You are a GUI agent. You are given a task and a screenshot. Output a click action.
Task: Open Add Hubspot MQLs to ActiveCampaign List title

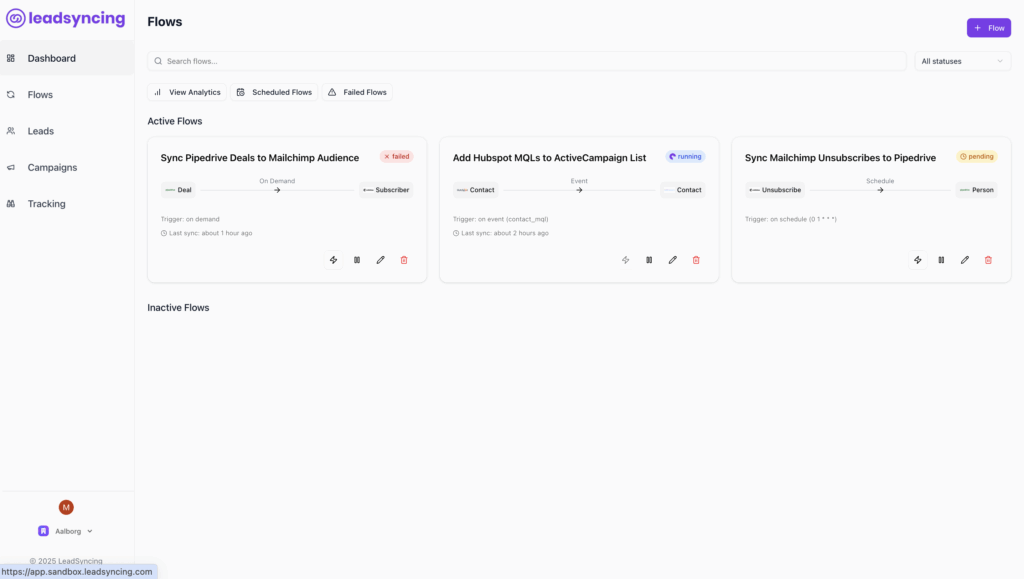549,158
